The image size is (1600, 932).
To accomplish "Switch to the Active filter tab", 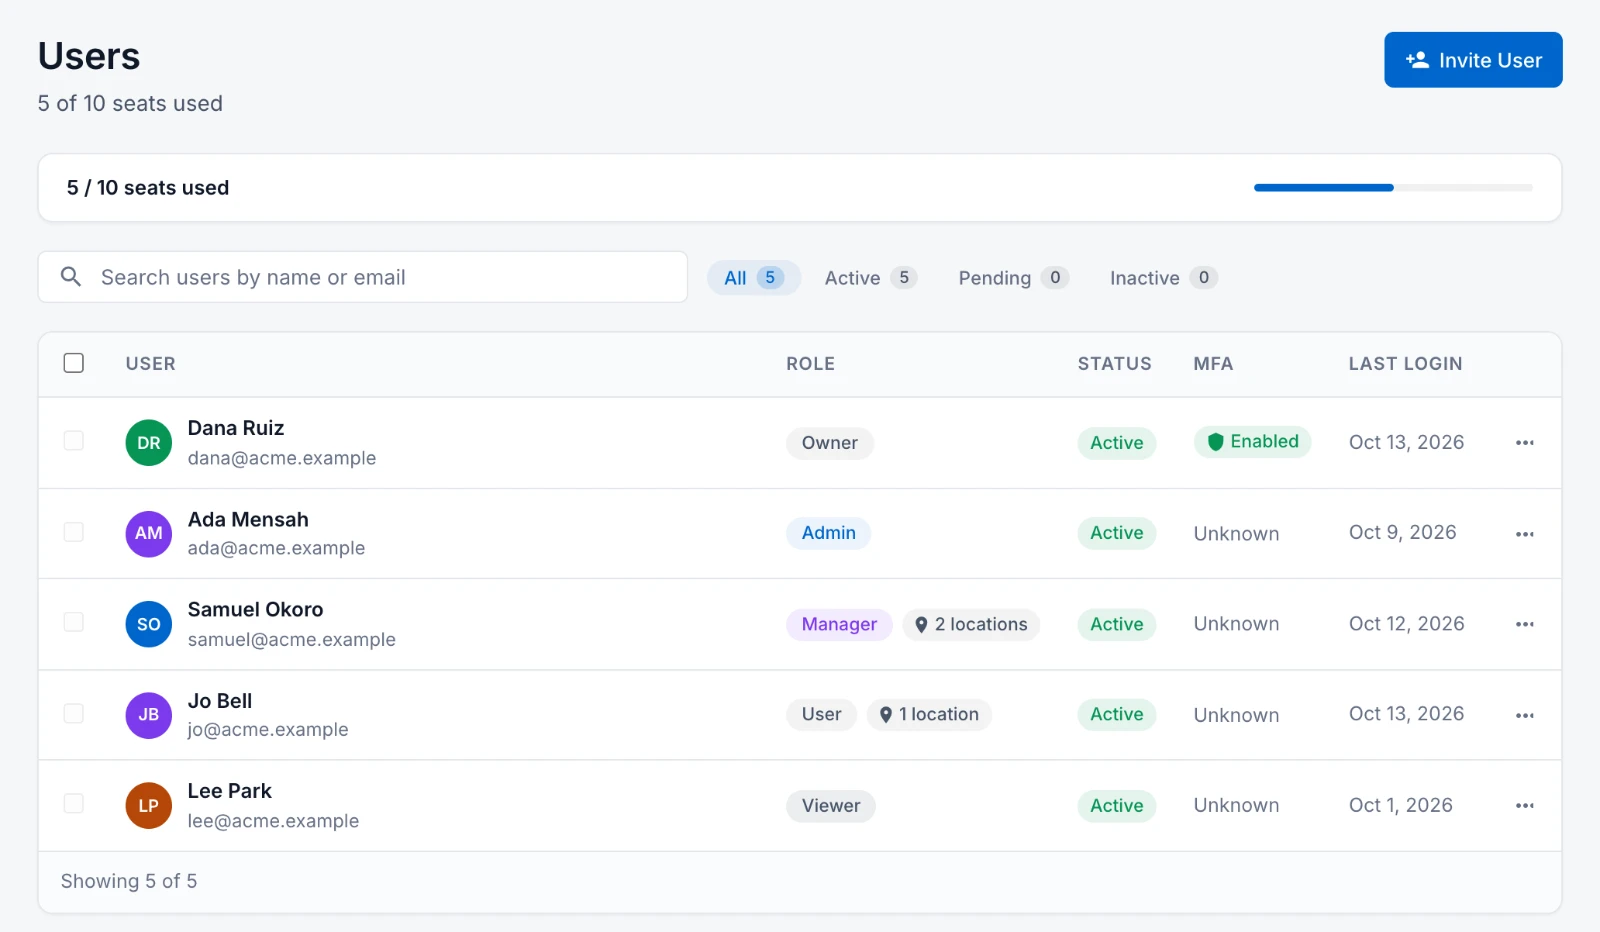I will coord(870,278).
